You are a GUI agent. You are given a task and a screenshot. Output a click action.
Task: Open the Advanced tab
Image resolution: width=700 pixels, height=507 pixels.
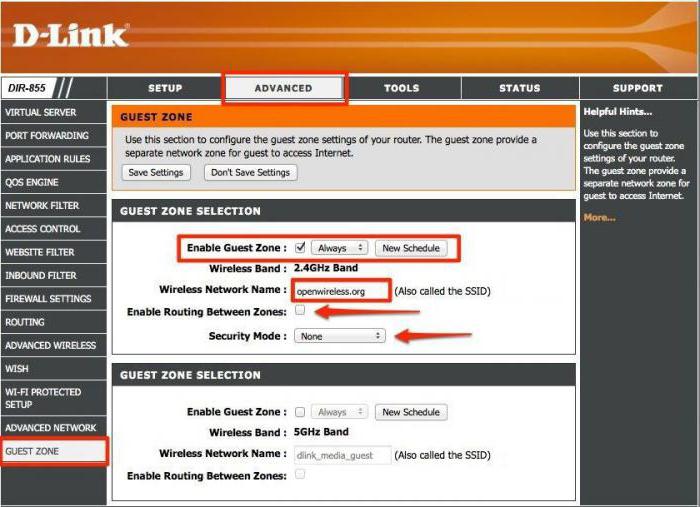(284, 88)
